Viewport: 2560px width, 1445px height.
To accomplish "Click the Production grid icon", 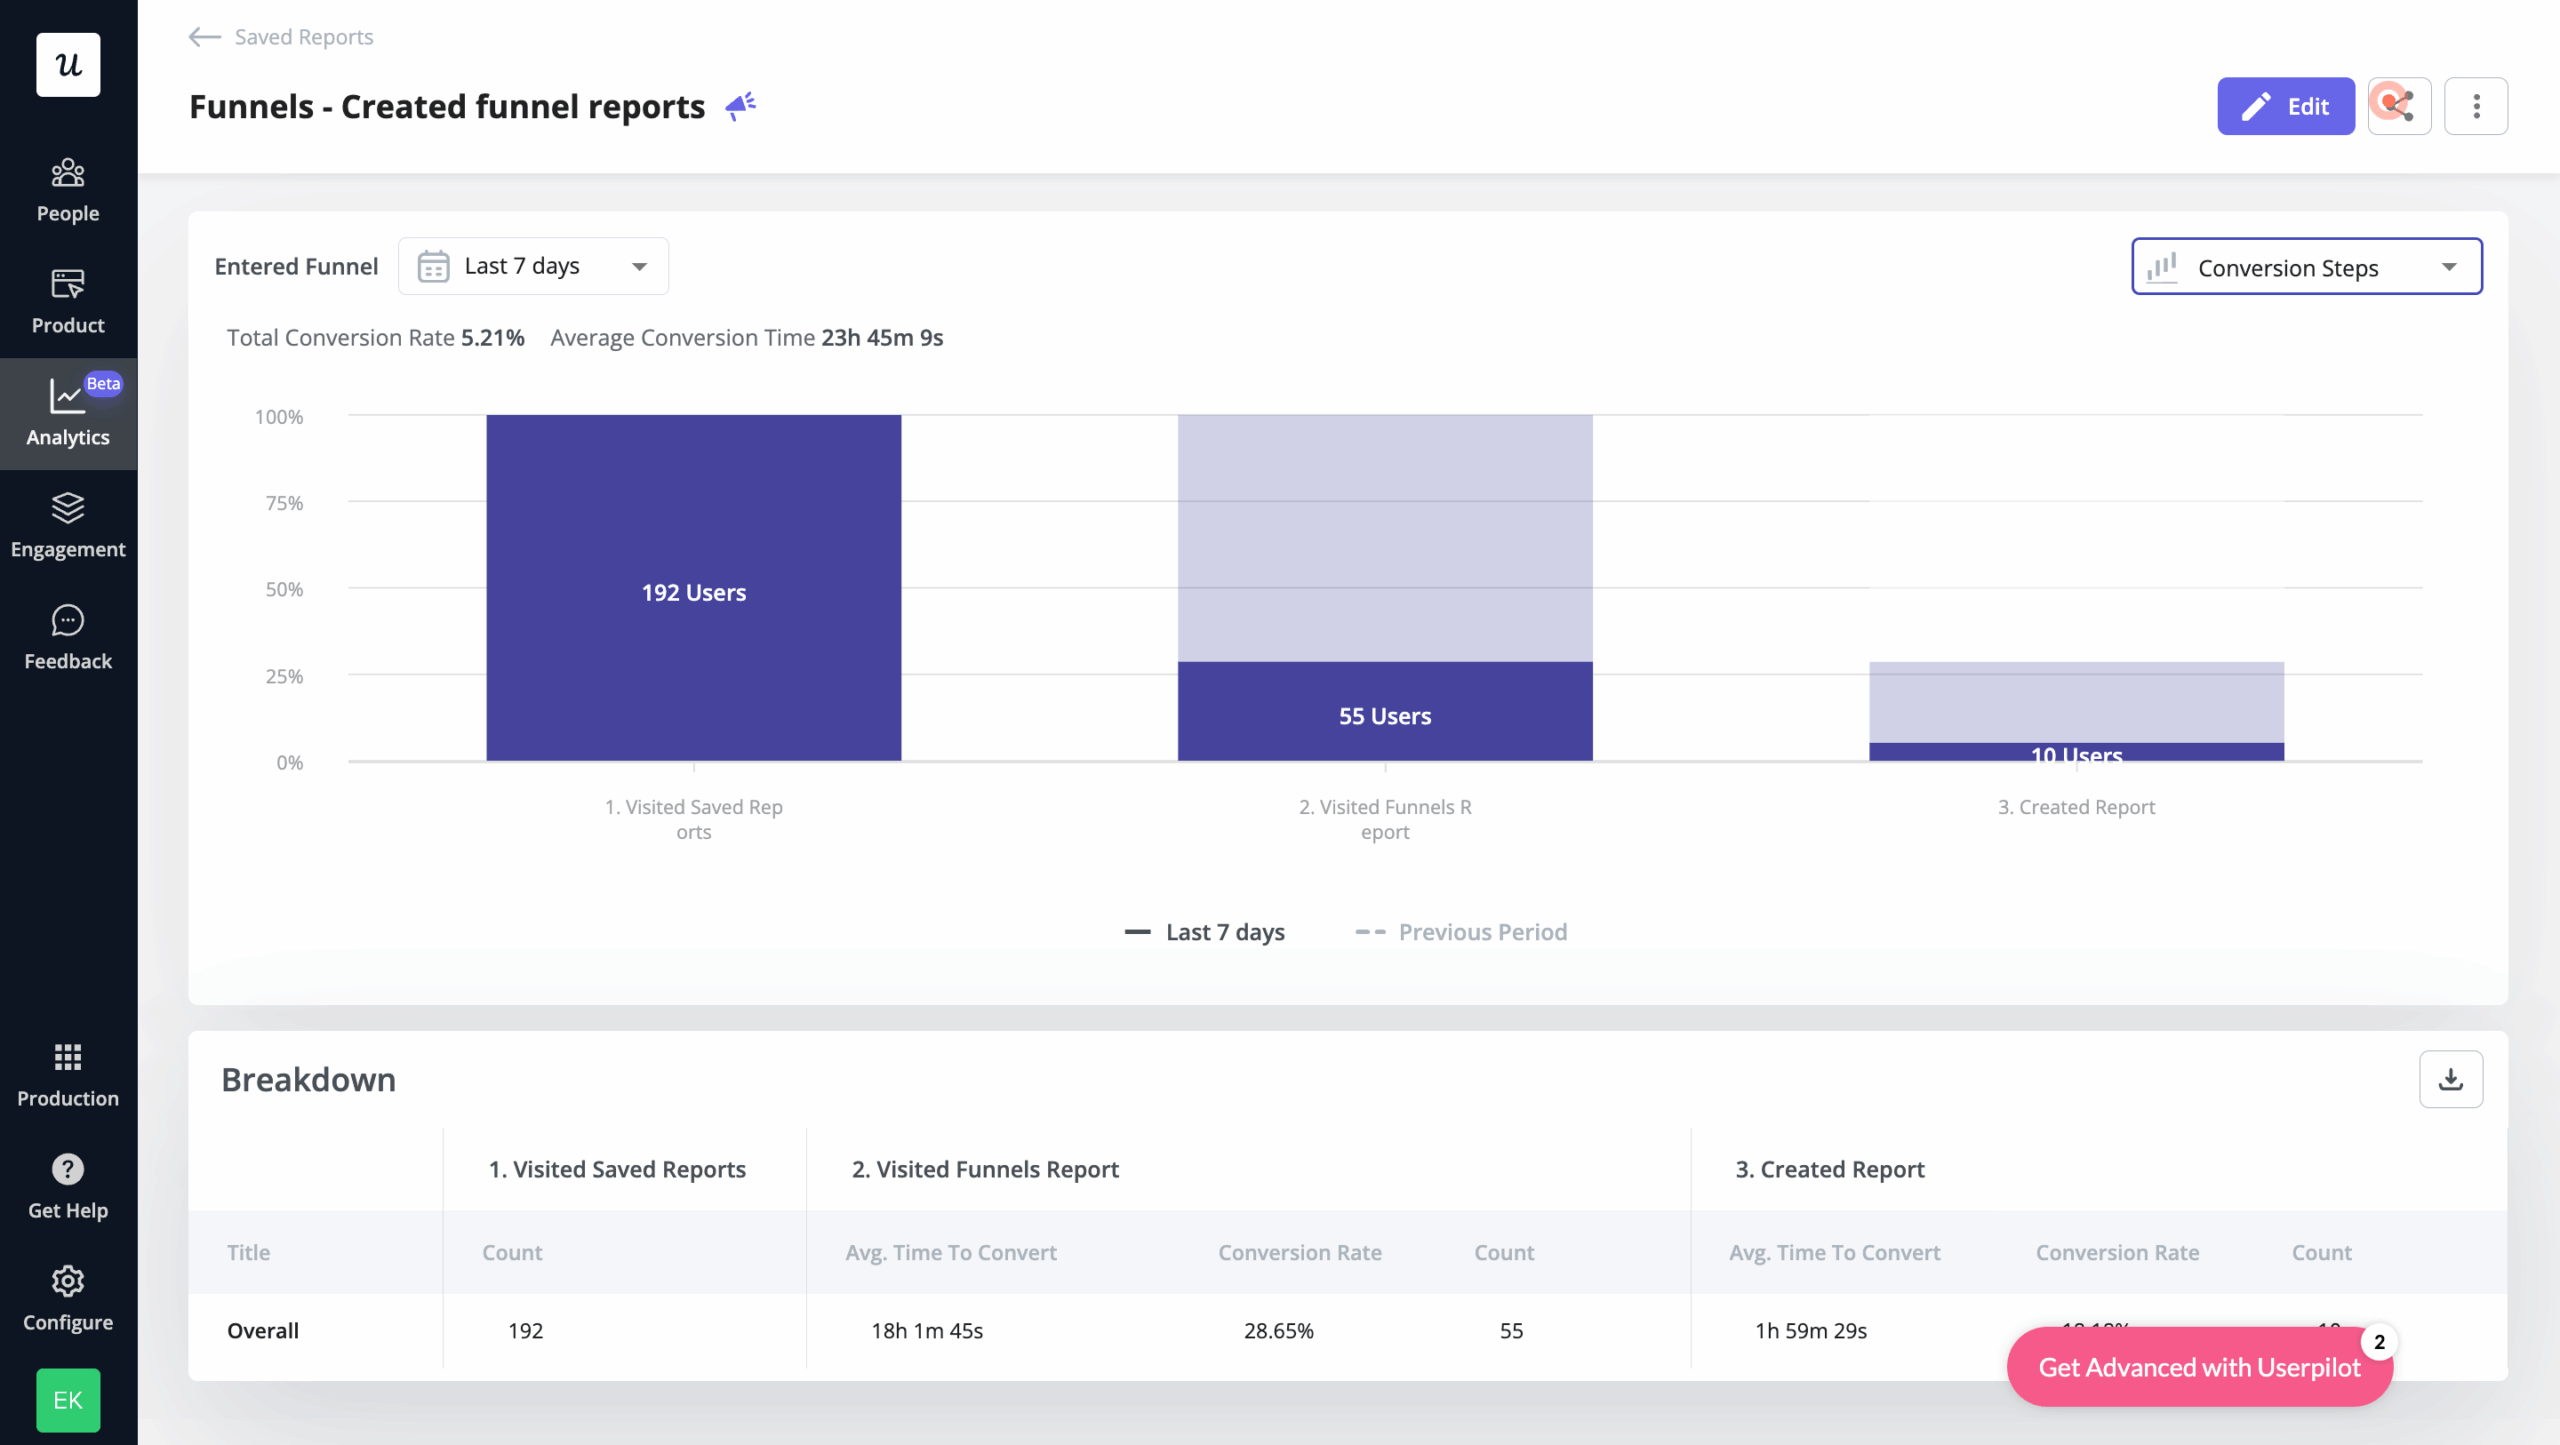I will [68, 1073].
